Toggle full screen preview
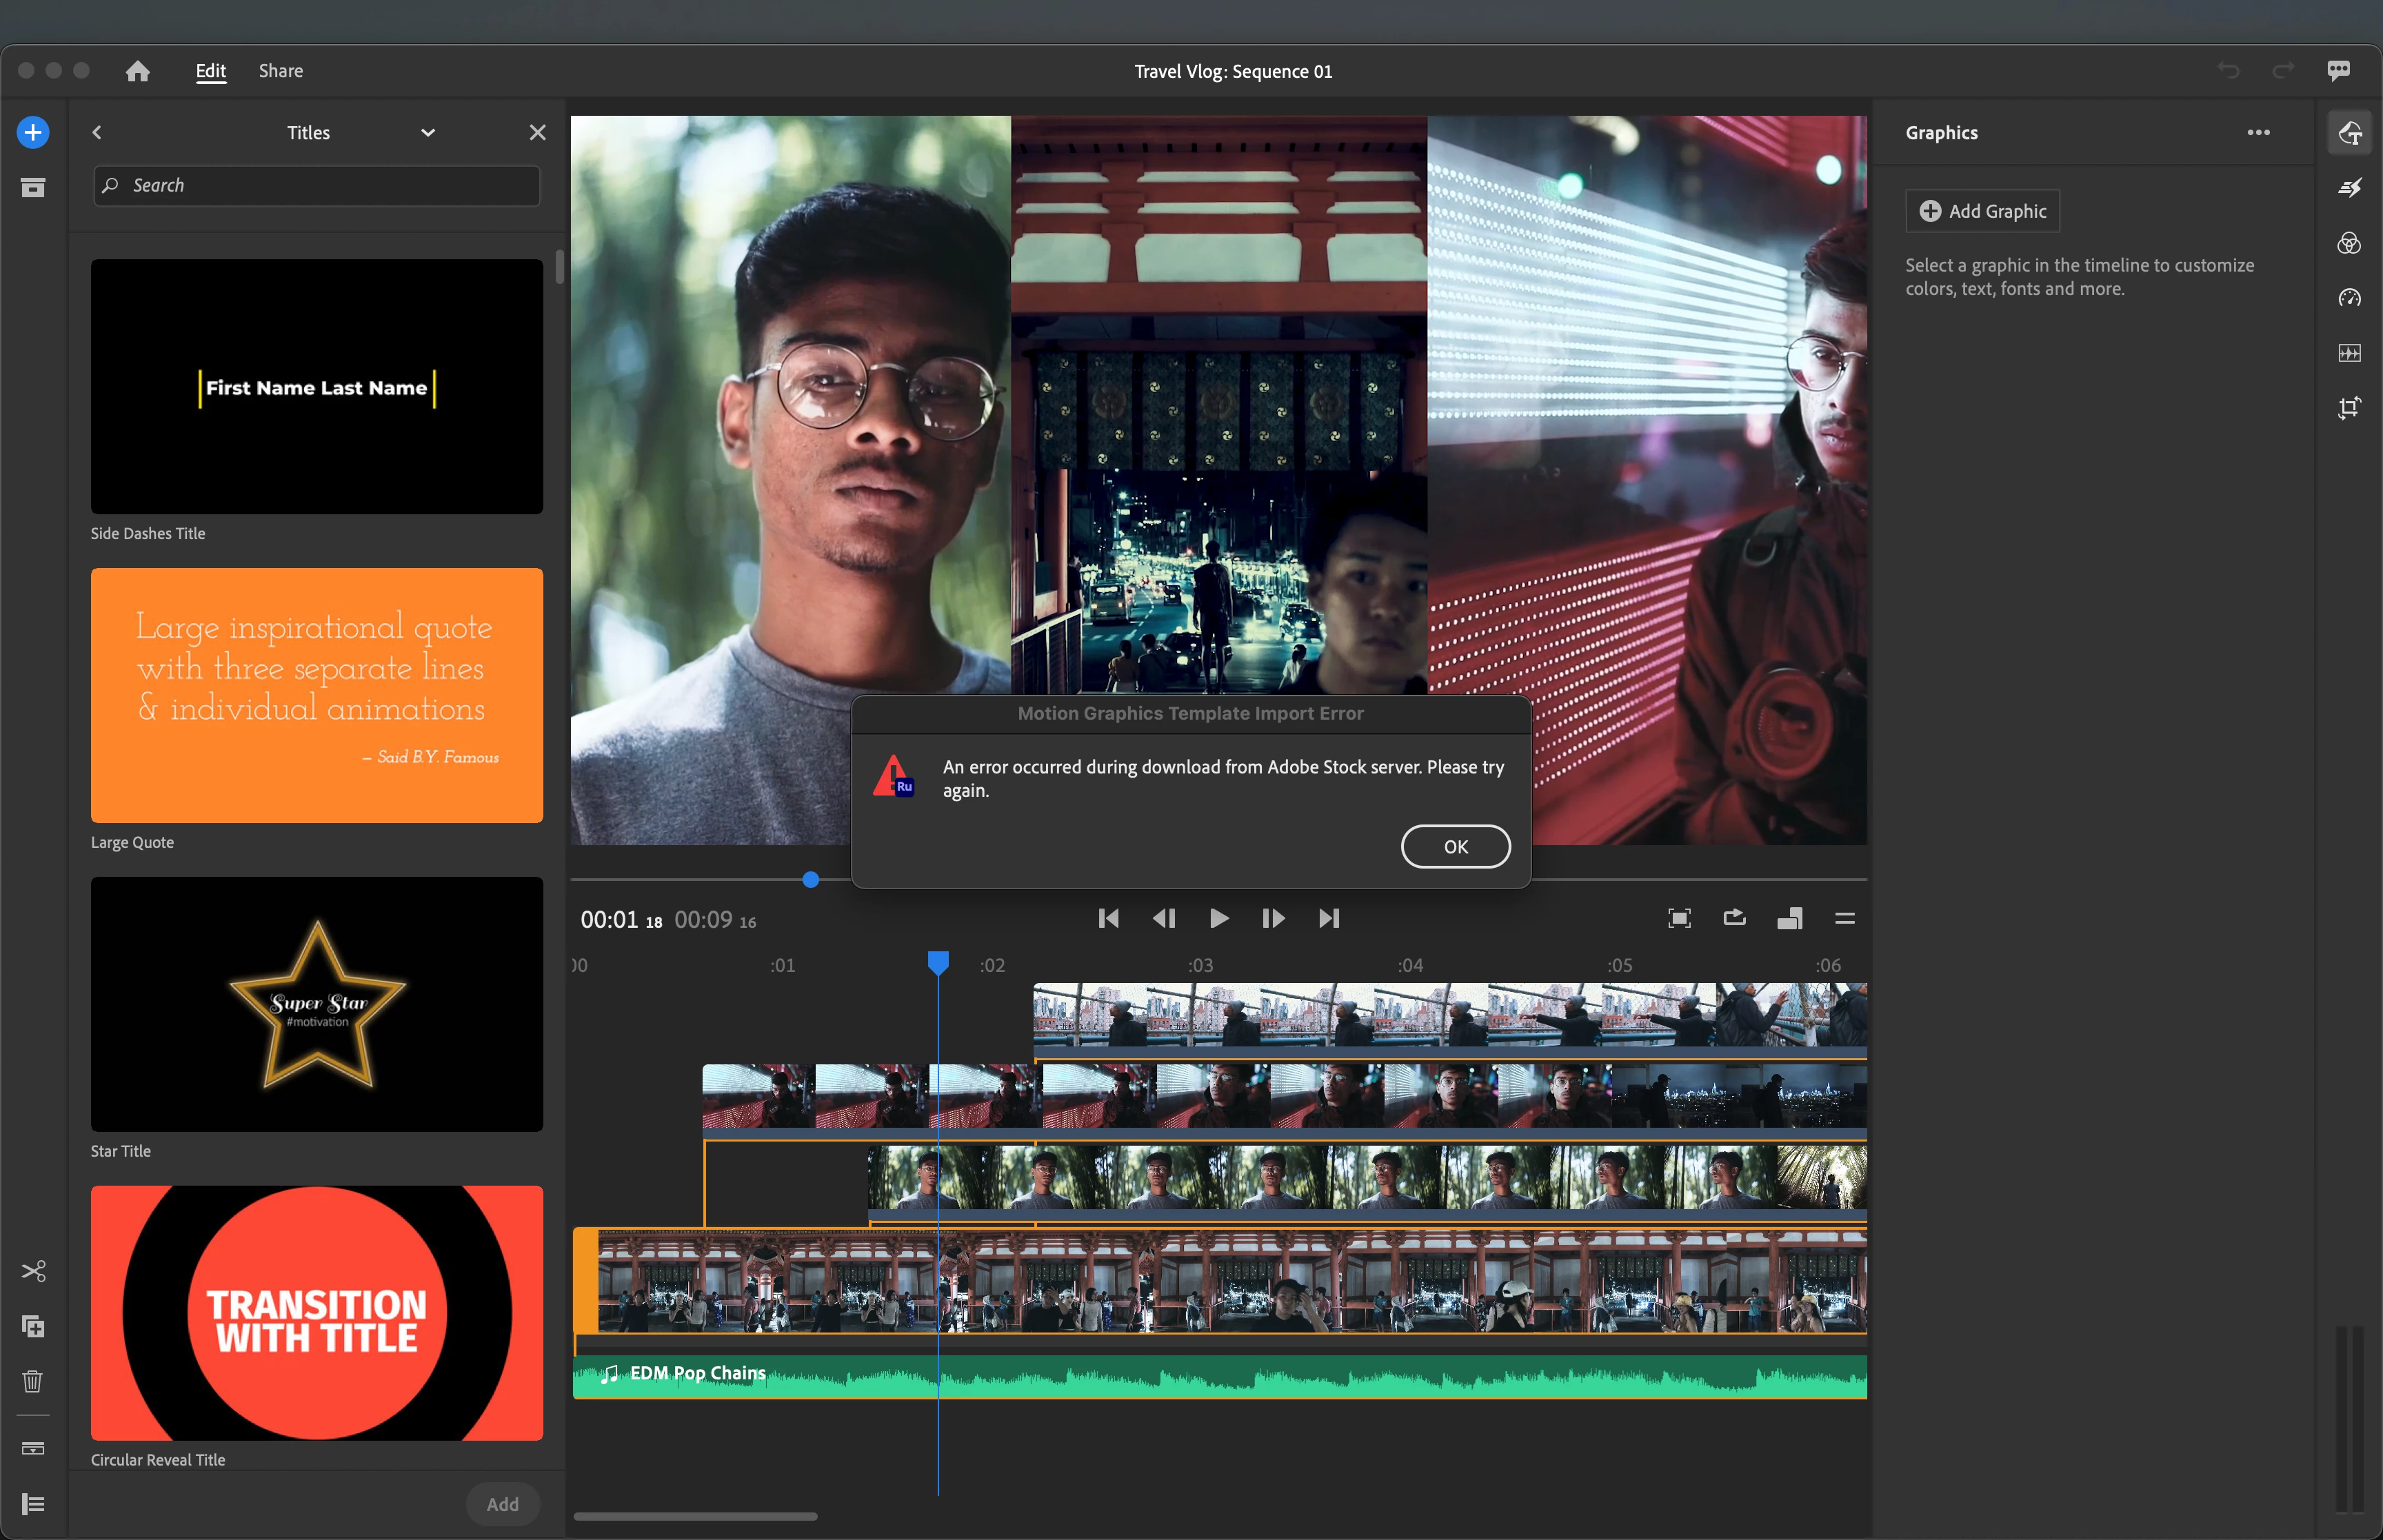Image resolution: width=2383 pixels, height=1540 pixels. (x=1679, y=918)
